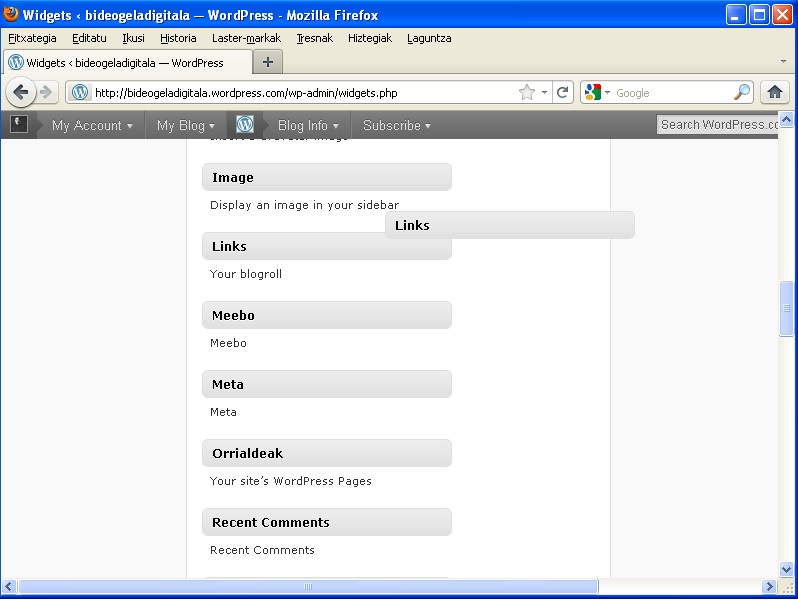Click the WordPress site icon in the address bar
Image resolution: width=798 pixels, height=600 pixels.
(x=80, y=92)
